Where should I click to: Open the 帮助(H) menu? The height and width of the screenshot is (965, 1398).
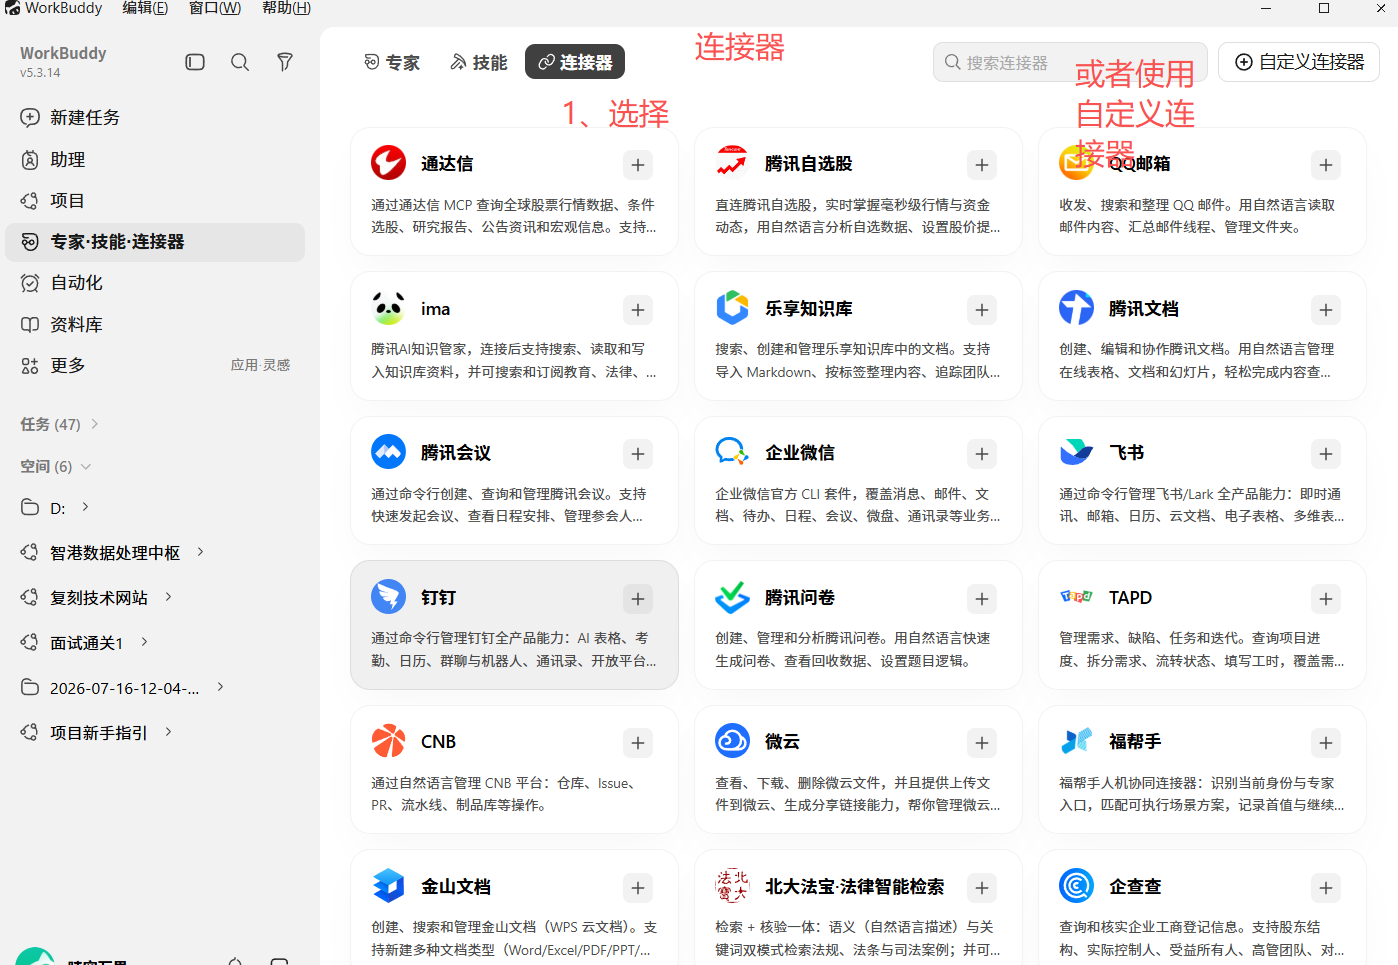pos(286,8)
